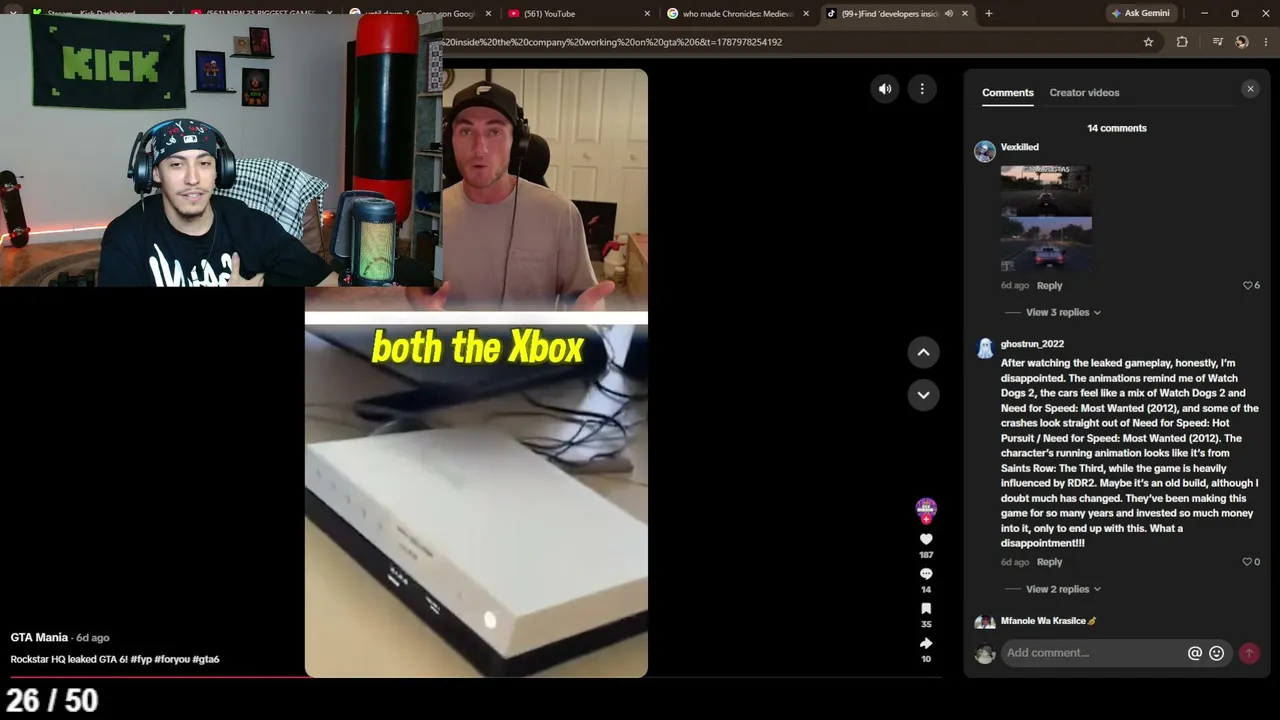The image size is (1280, 720).
Task: Open the #gta6 hashtag link
Action: click(206, 660)
